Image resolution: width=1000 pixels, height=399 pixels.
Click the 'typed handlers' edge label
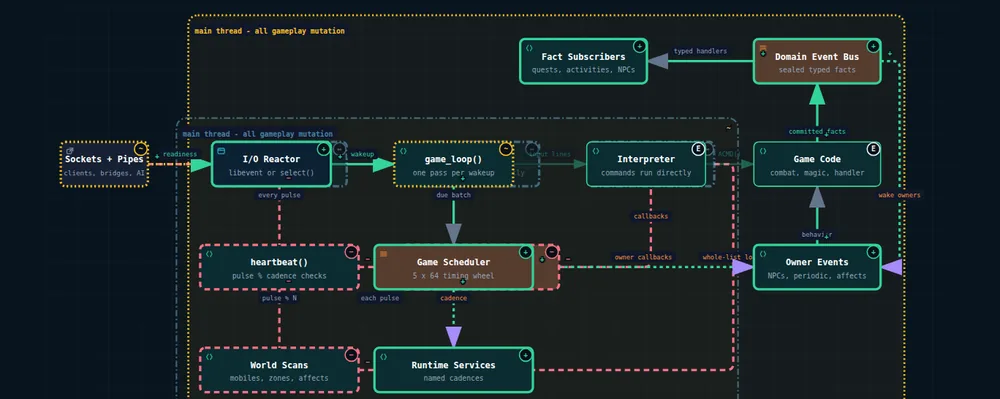700,51
